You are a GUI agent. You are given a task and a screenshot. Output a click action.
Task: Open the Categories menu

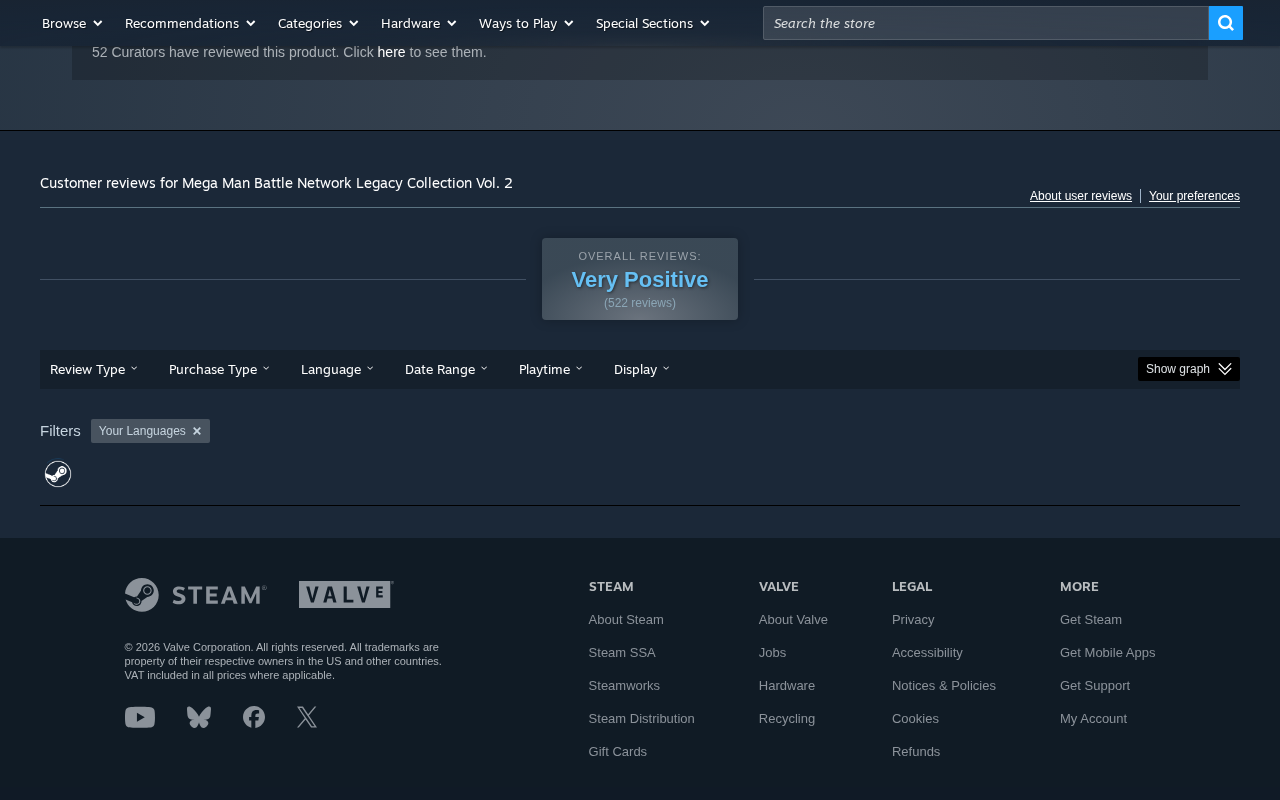(318, 23)
